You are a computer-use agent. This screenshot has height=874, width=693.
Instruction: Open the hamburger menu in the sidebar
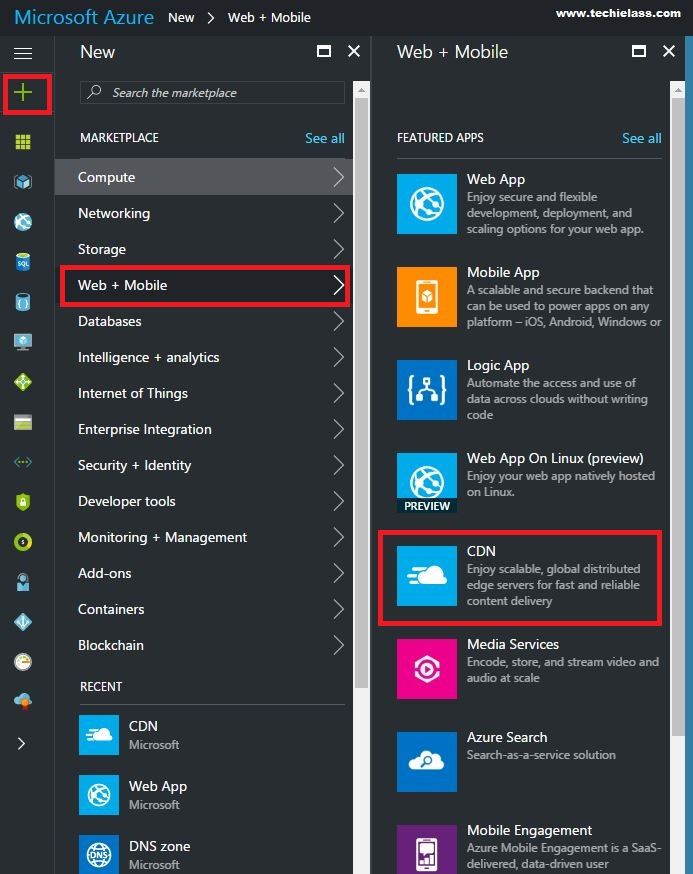(23, 53)
